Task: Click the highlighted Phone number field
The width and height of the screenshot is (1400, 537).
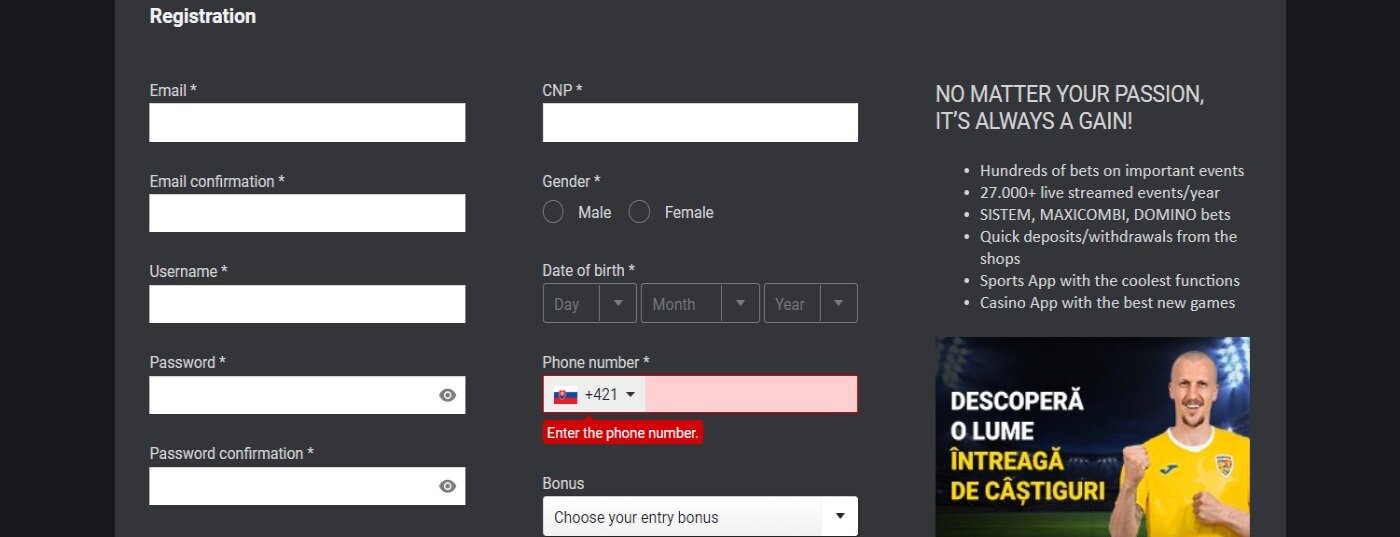Action: pyautogui.click(x=750, y=395)
